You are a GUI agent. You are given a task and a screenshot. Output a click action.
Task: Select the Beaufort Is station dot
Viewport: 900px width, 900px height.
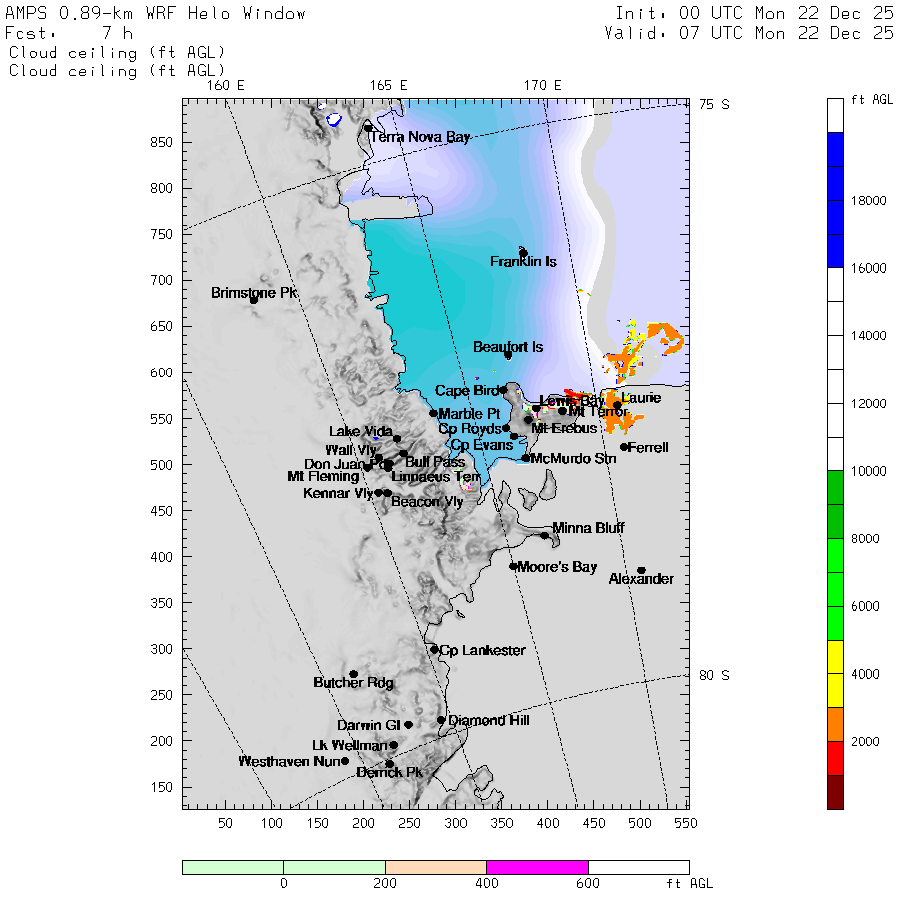coord(508,355)
